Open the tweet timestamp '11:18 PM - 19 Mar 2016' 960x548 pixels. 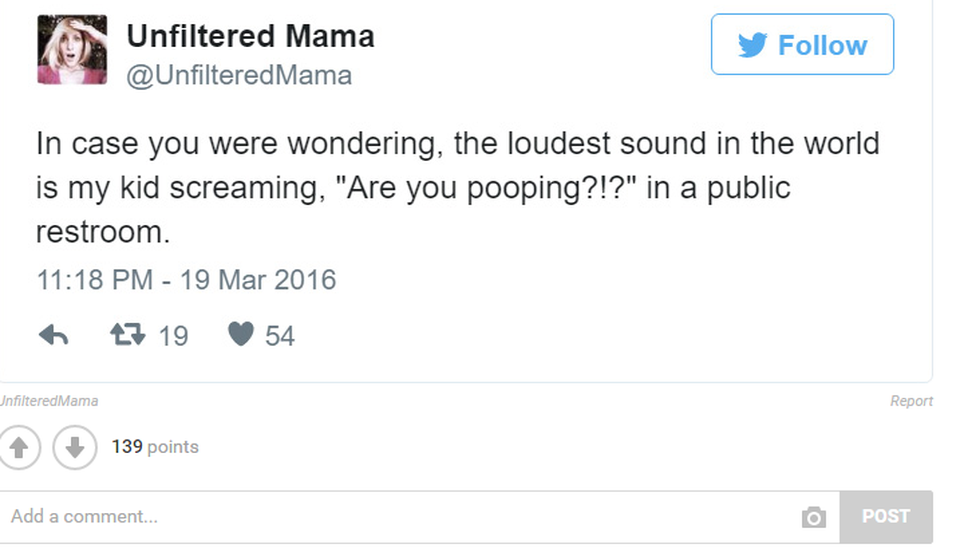tap(186, 280)
